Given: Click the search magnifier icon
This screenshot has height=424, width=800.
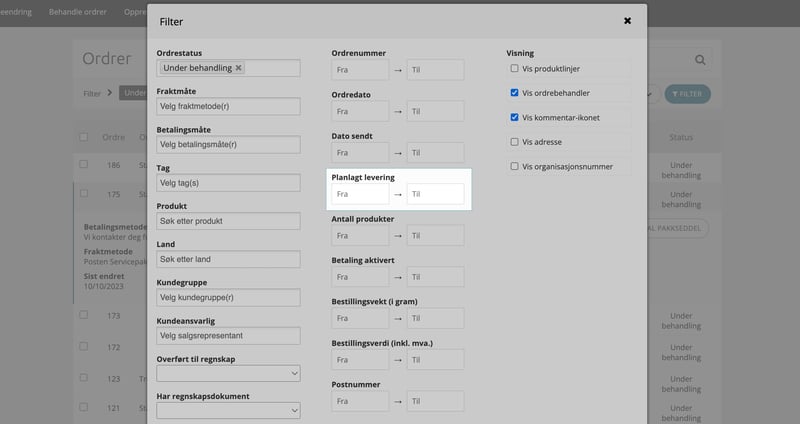Looking at the screenshot, I should click(x=700, y=60).
